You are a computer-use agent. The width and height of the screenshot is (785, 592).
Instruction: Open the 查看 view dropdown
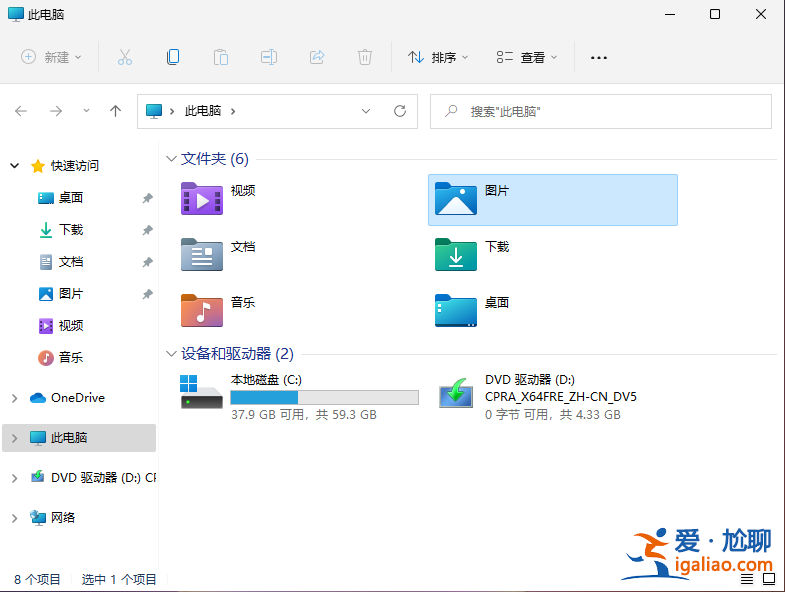527,57
